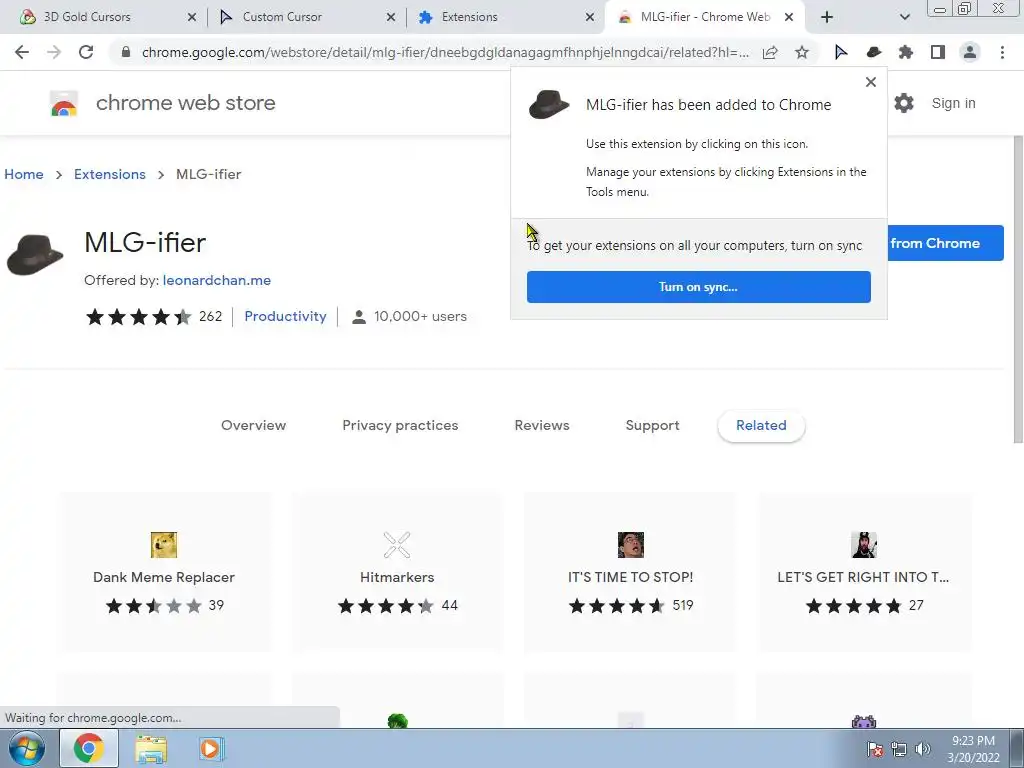Click Remove from Chrome button
Image resolution: width=1024 pixels, height=768 pixels.
tap(946, 243)
